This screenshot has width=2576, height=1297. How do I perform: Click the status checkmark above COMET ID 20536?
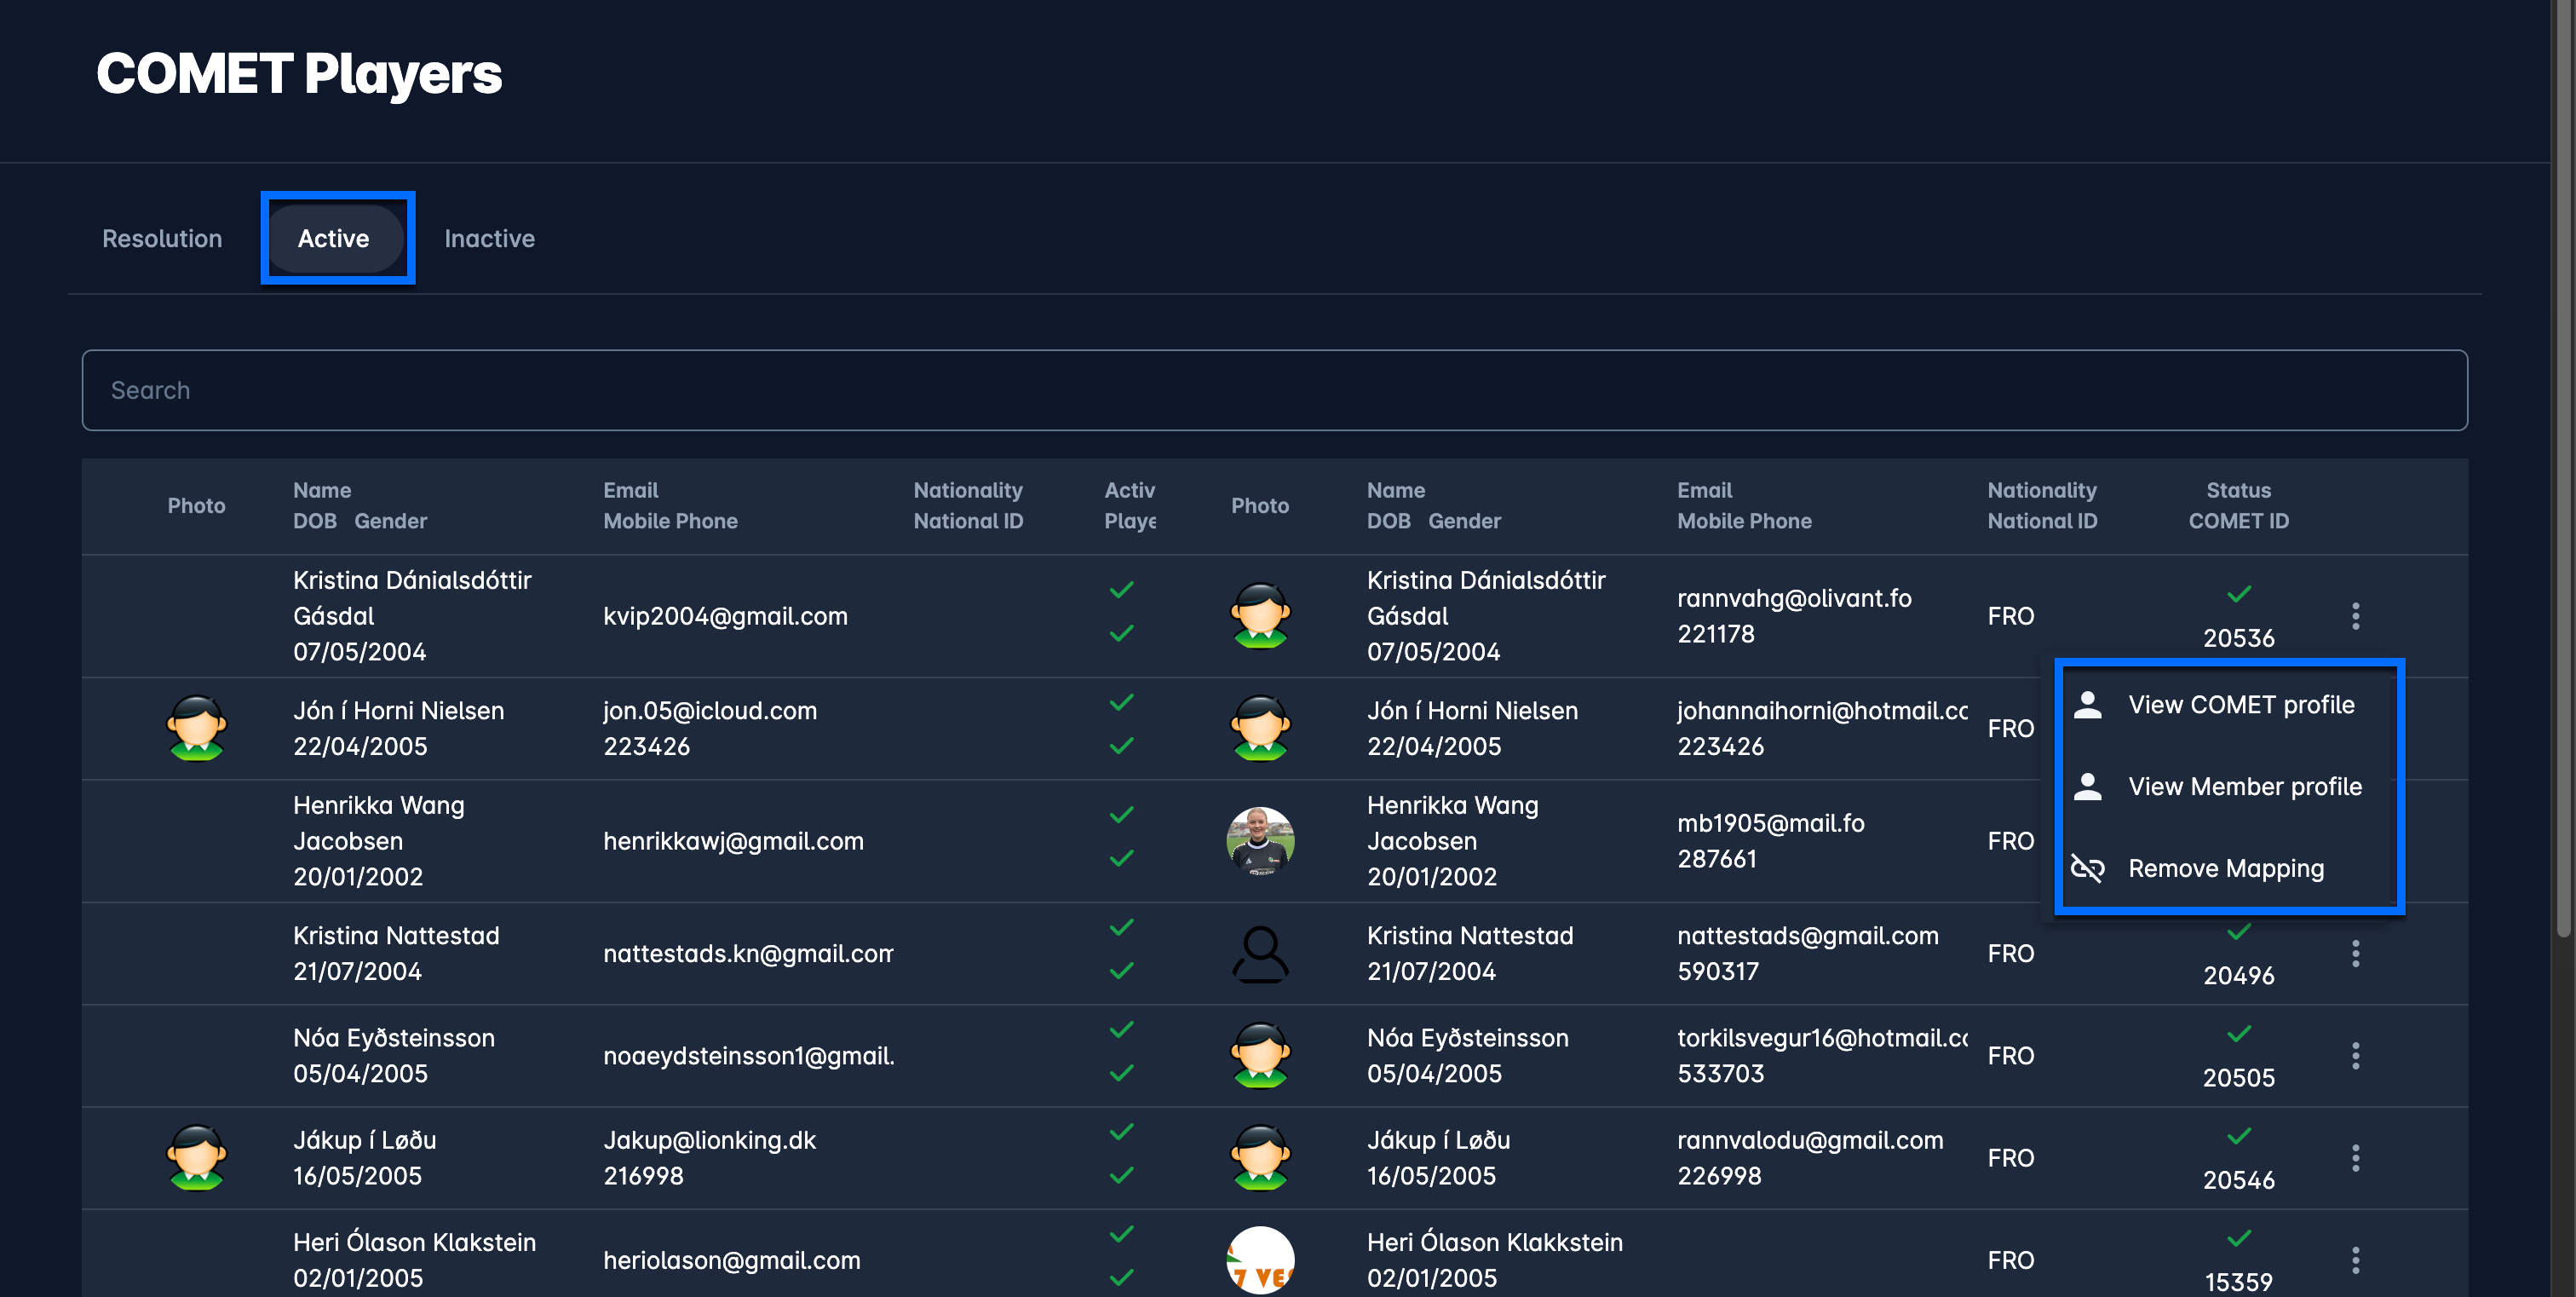pos(2239,594)
